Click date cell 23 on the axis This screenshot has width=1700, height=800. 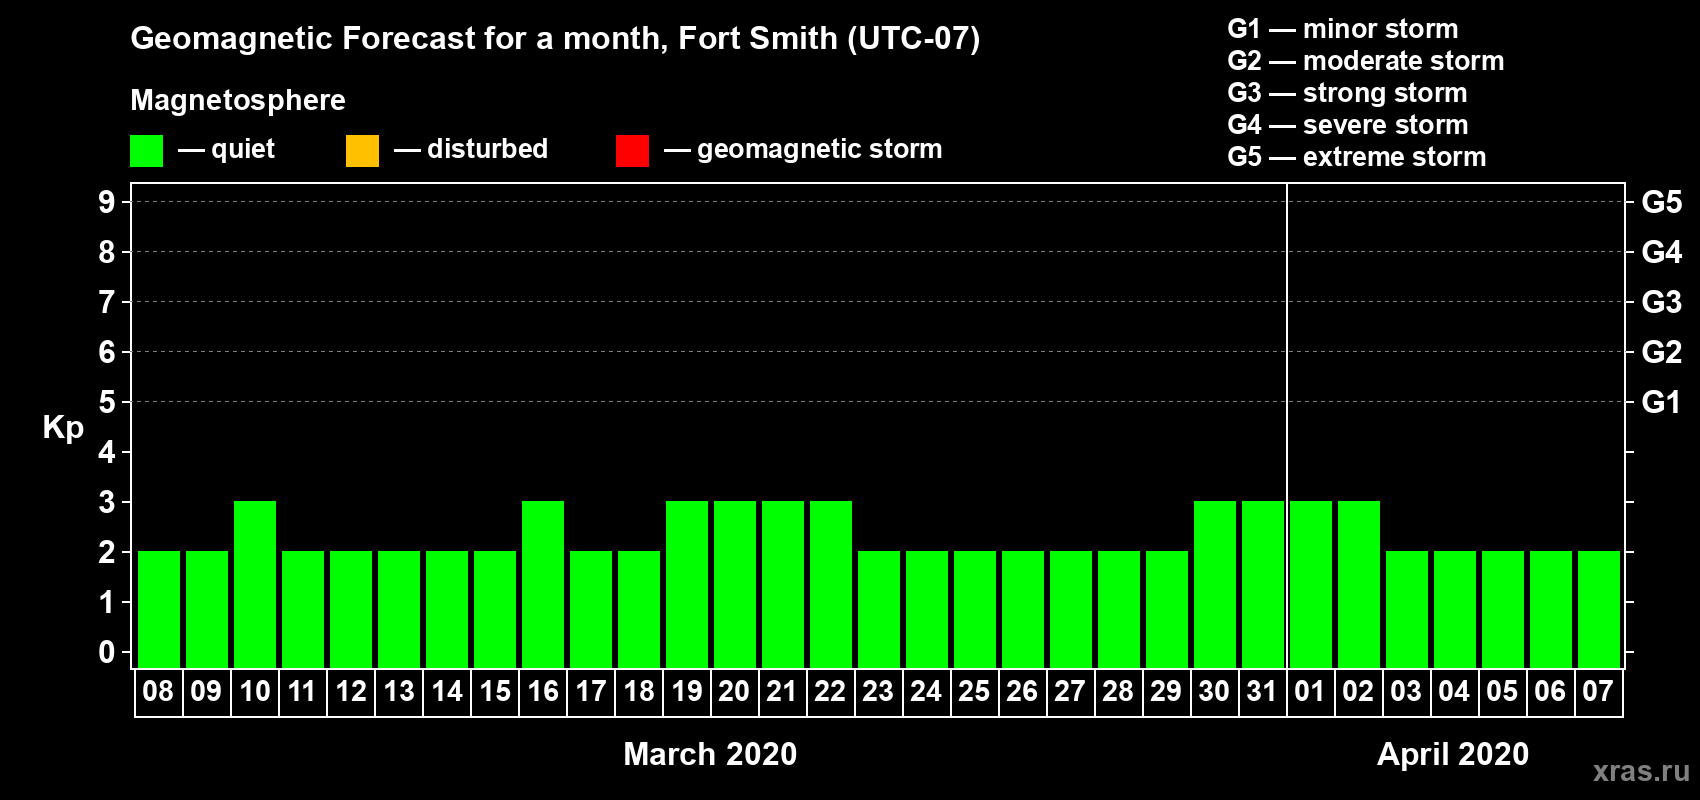tap(878, 692)
